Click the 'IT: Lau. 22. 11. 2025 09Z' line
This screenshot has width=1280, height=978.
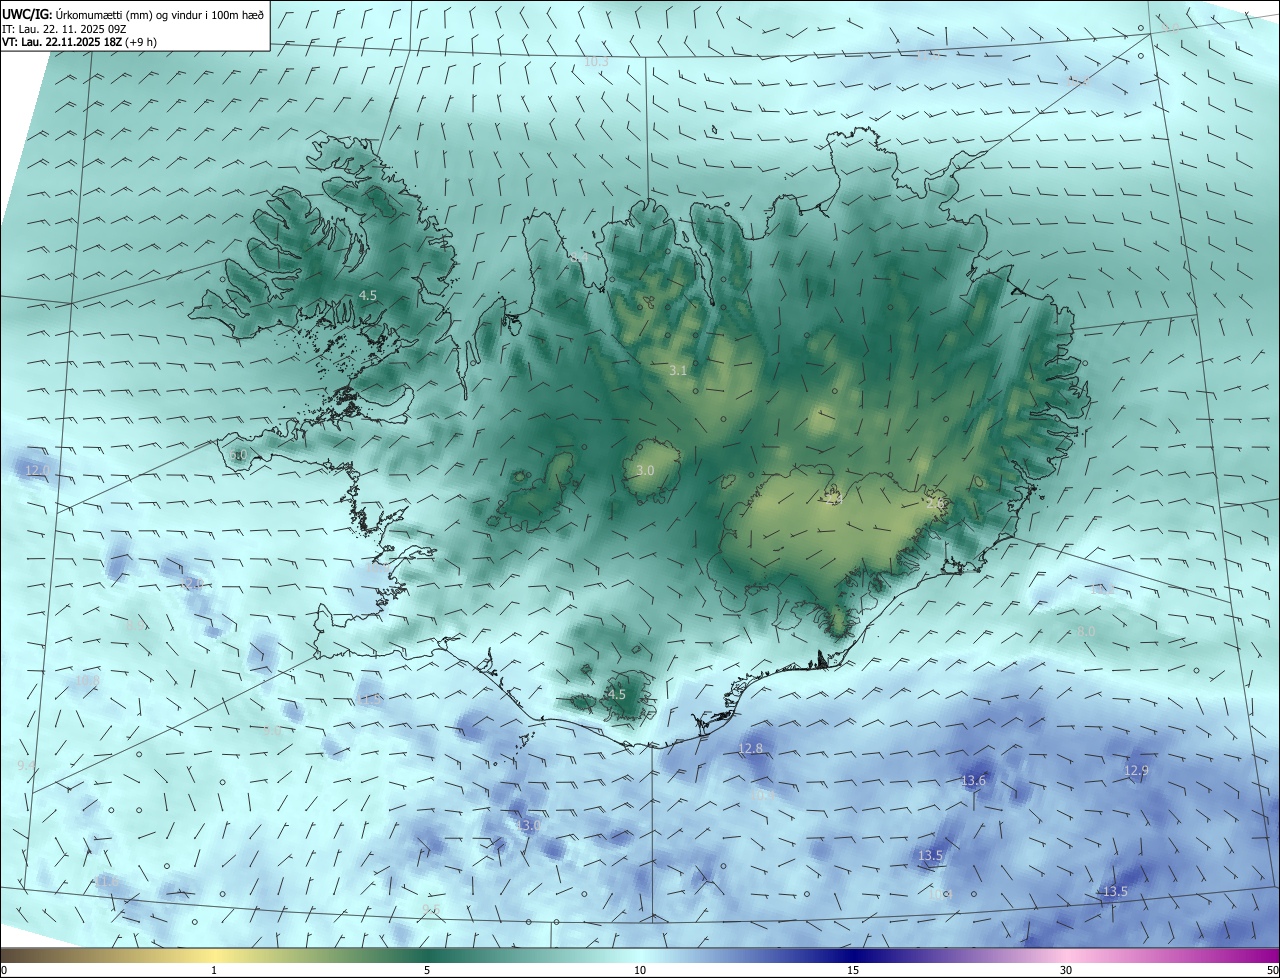coord(64,29)
